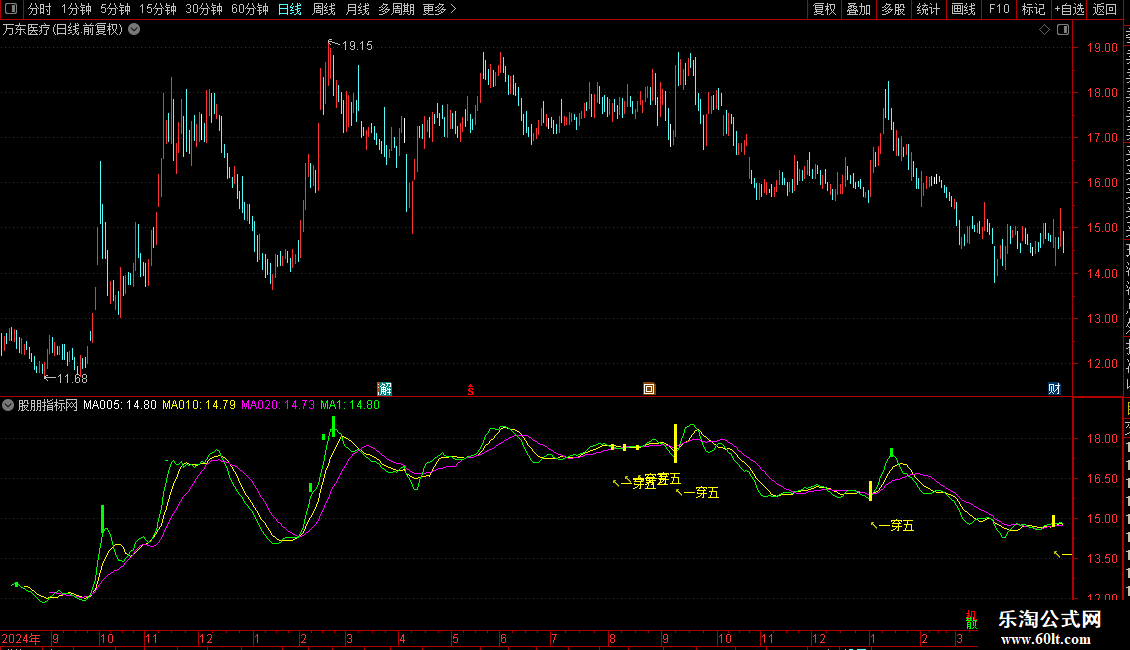Click the 扣散 indicator icon near time axis
Screen dimensions: 1130x650
coord(971,620)
